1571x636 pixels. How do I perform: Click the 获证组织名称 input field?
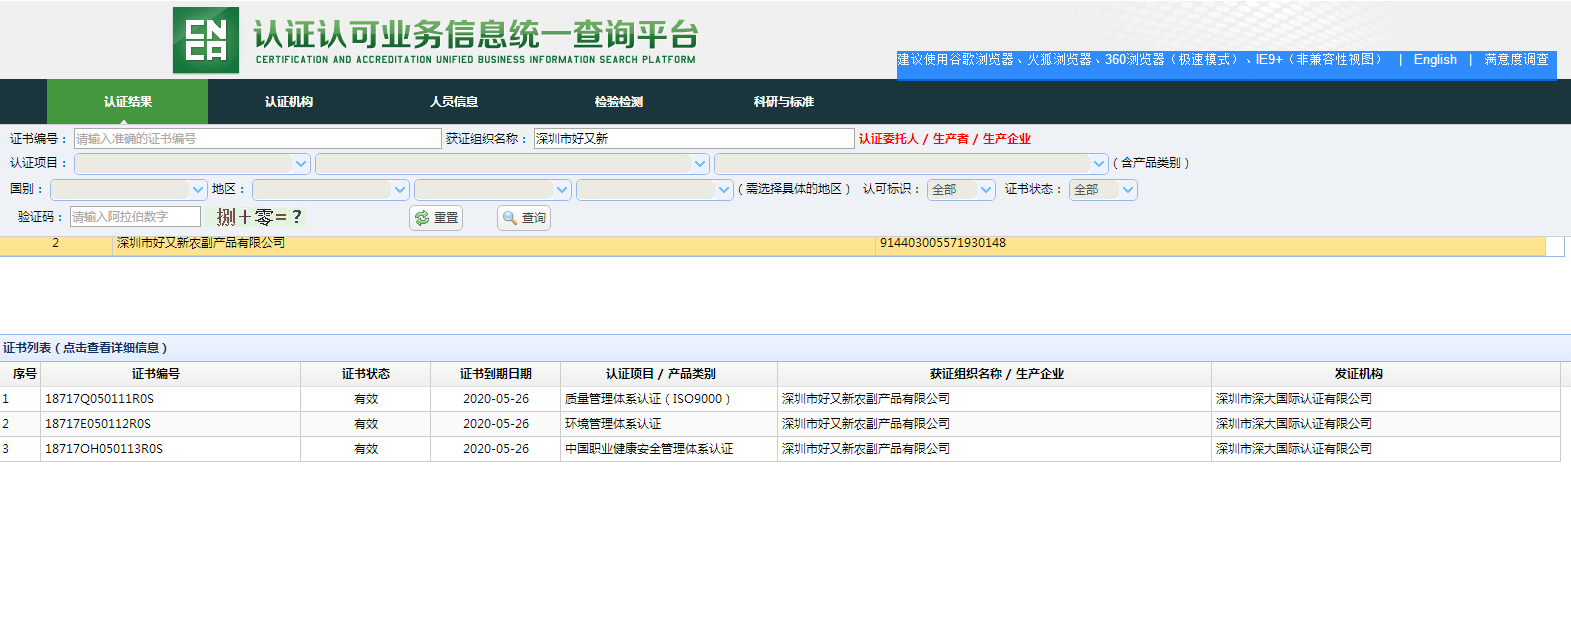[694, 139]
